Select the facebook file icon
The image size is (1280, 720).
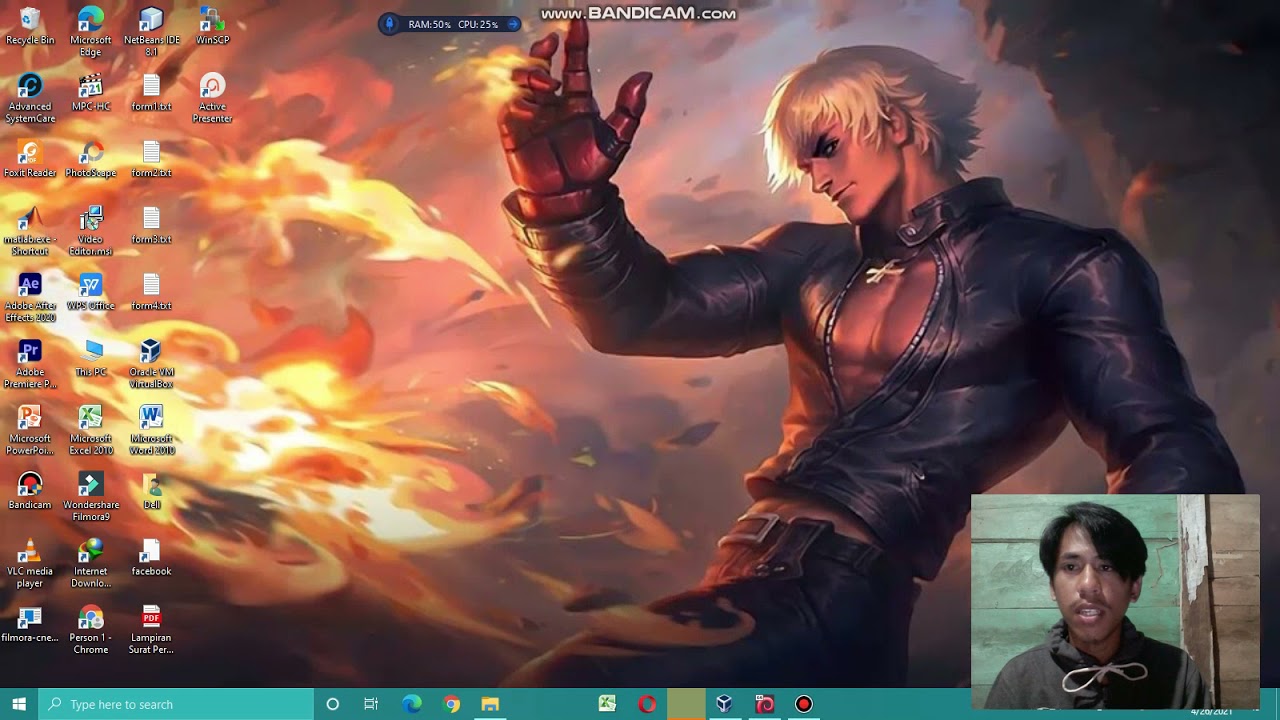151,558
